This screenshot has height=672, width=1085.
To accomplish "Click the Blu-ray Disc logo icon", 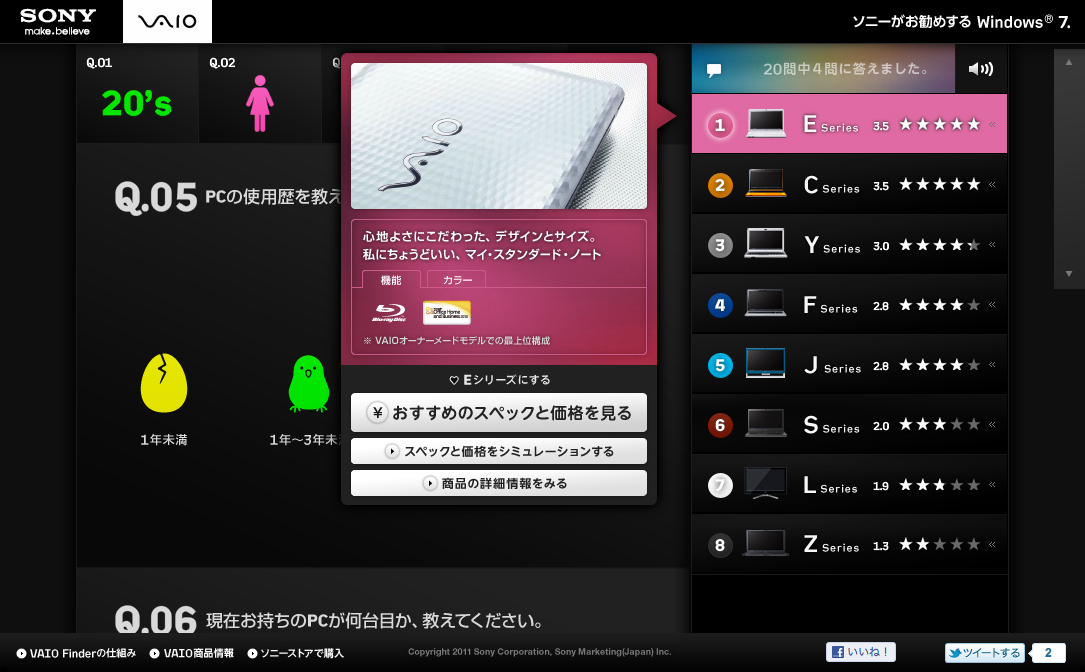I will [389, 313].
